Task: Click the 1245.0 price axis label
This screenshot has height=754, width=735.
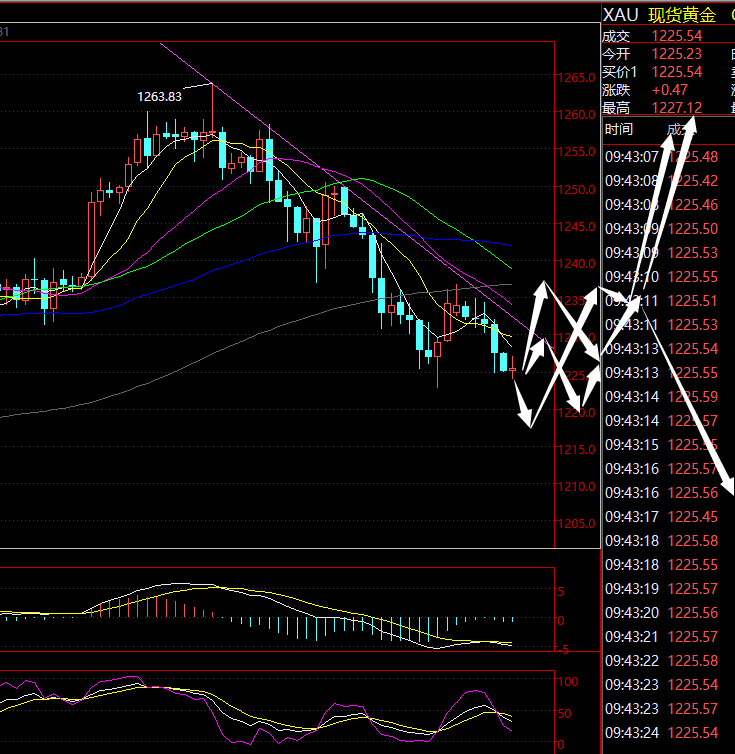Action: click(x=576, y=226)
